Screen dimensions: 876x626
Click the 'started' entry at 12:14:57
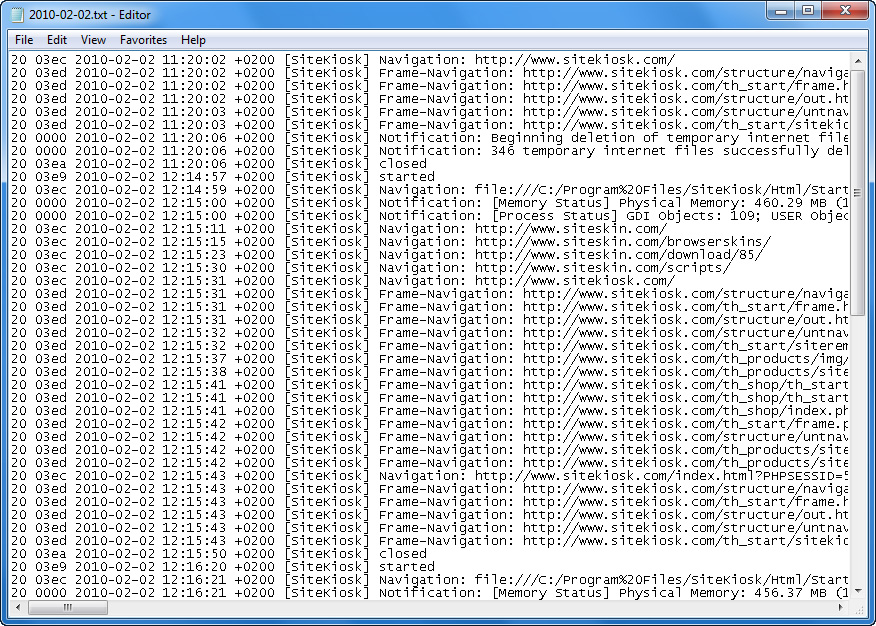(406, 177)
